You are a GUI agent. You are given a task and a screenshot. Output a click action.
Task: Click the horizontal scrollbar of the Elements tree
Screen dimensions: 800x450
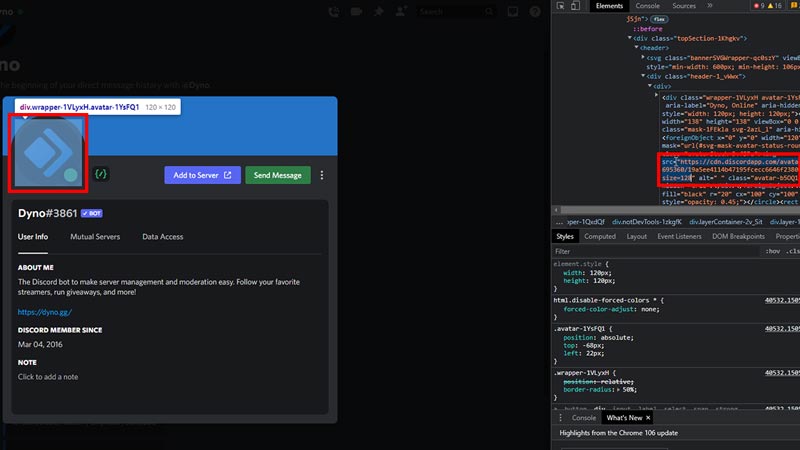[x=680, y=210]
